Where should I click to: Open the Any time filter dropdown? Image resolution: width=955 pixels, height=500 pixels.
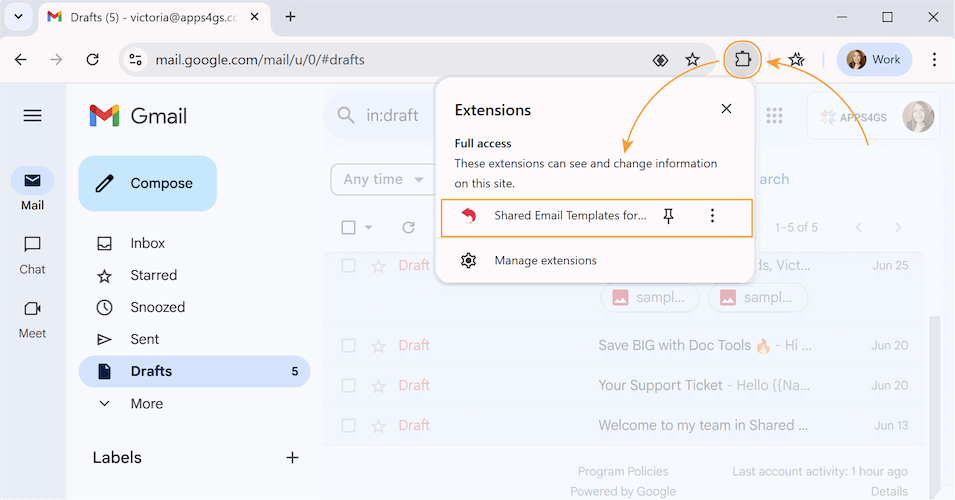point(383,180)
